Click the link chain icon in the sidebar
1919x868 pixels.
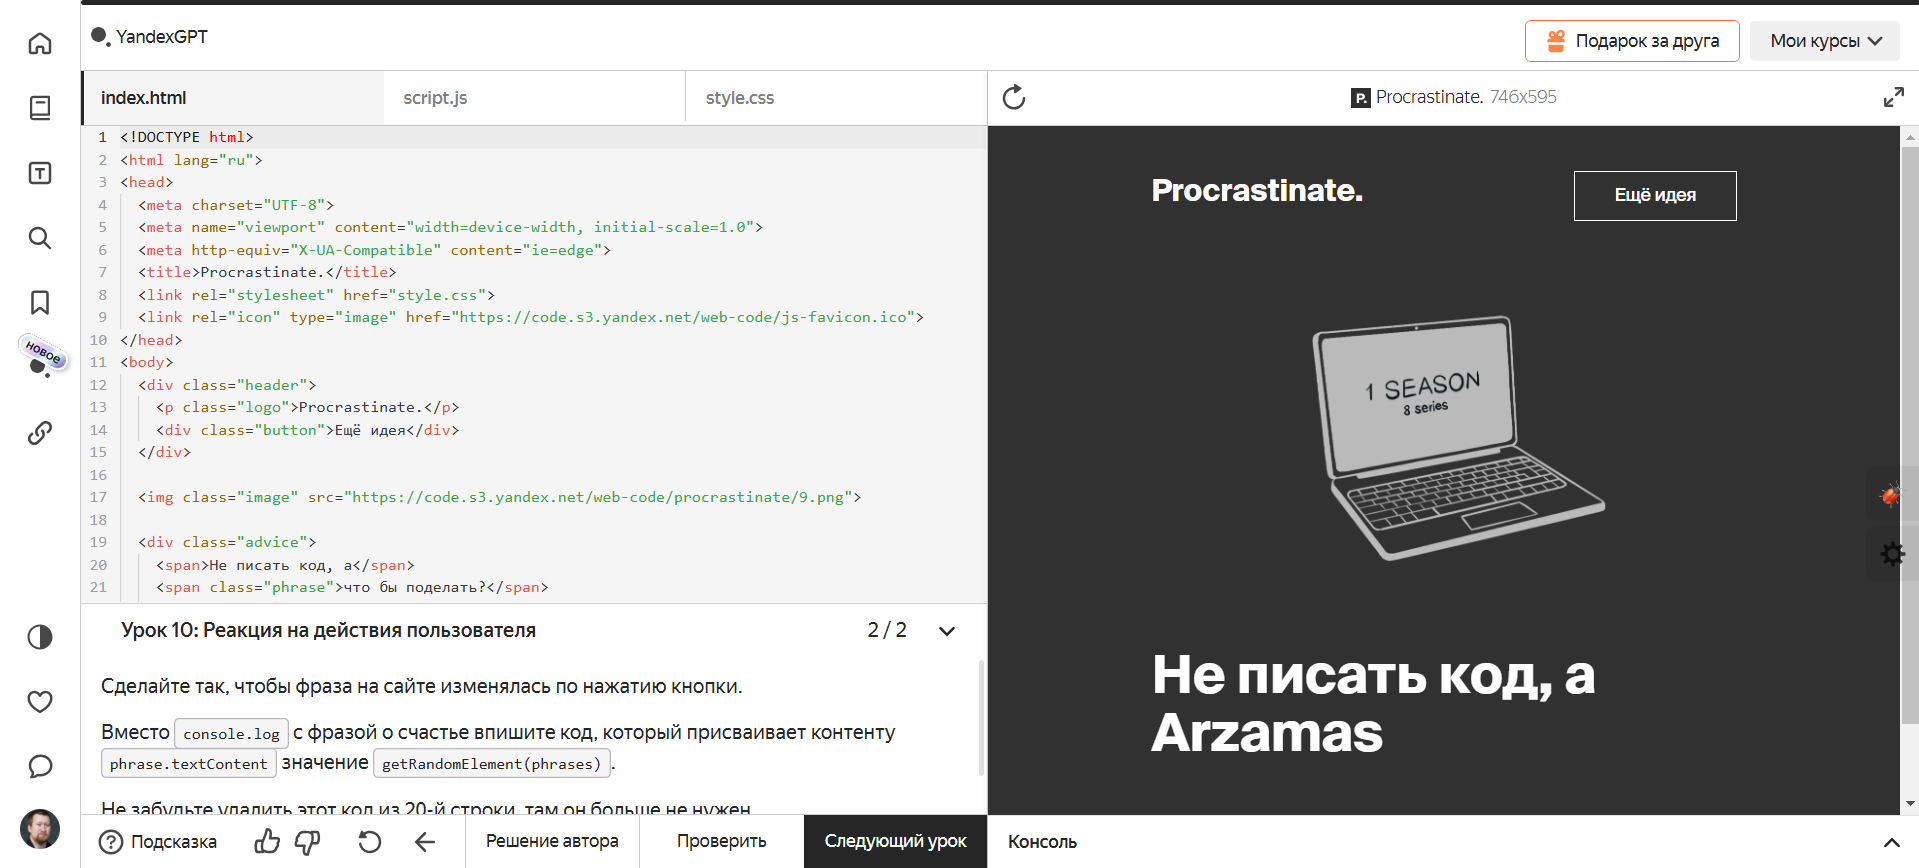pyautogui.click(x=40, y=433)
